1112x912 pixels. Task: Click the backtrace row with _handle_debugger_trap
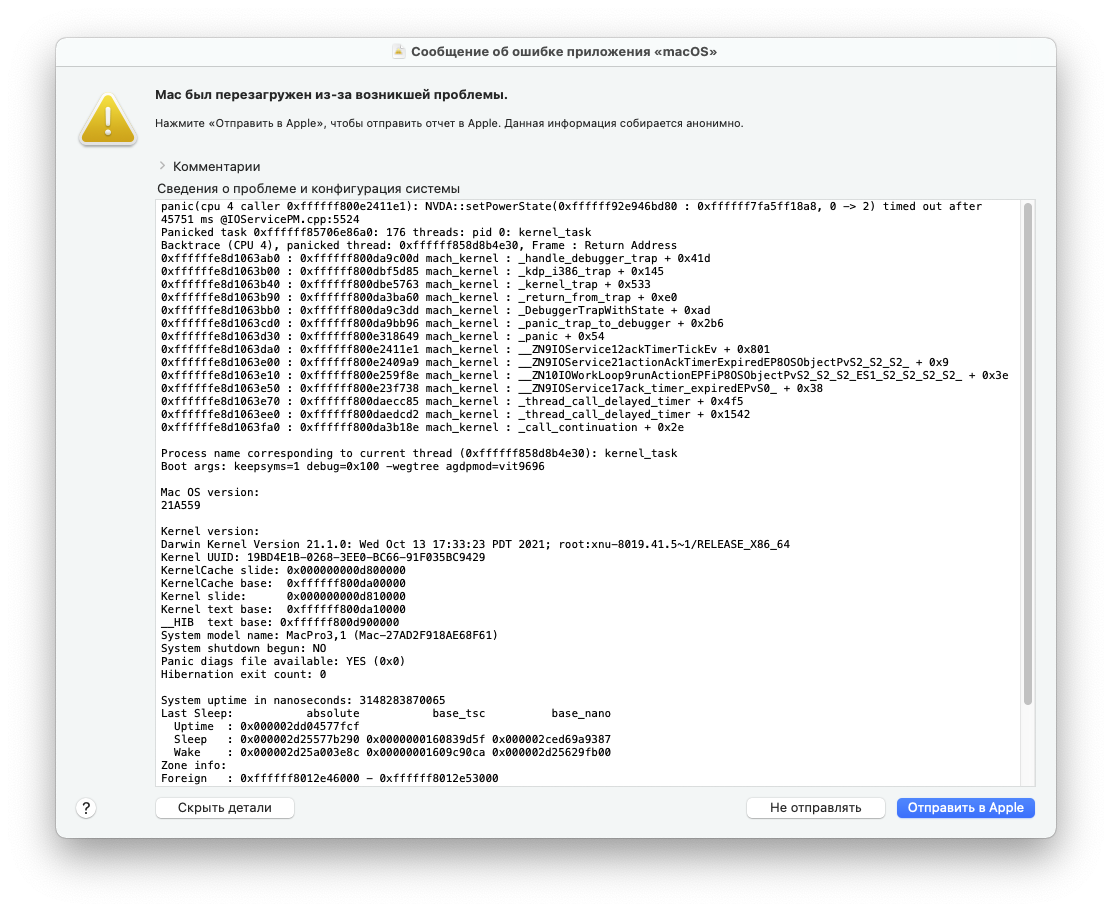tap(435, 258)
